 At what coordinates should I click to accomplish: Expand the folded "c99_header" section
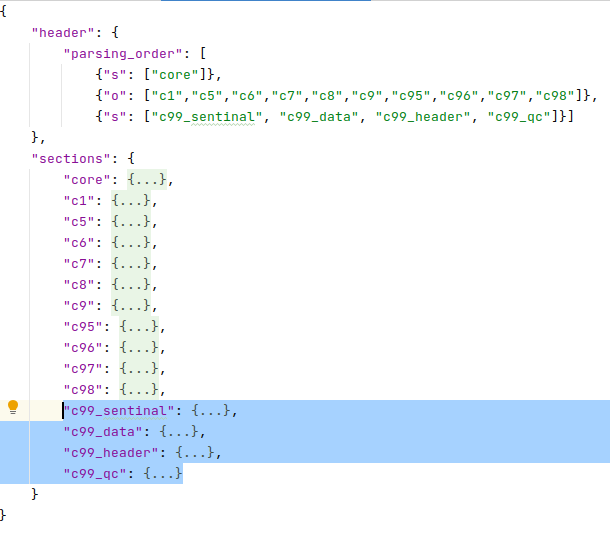tap(195, 453)
